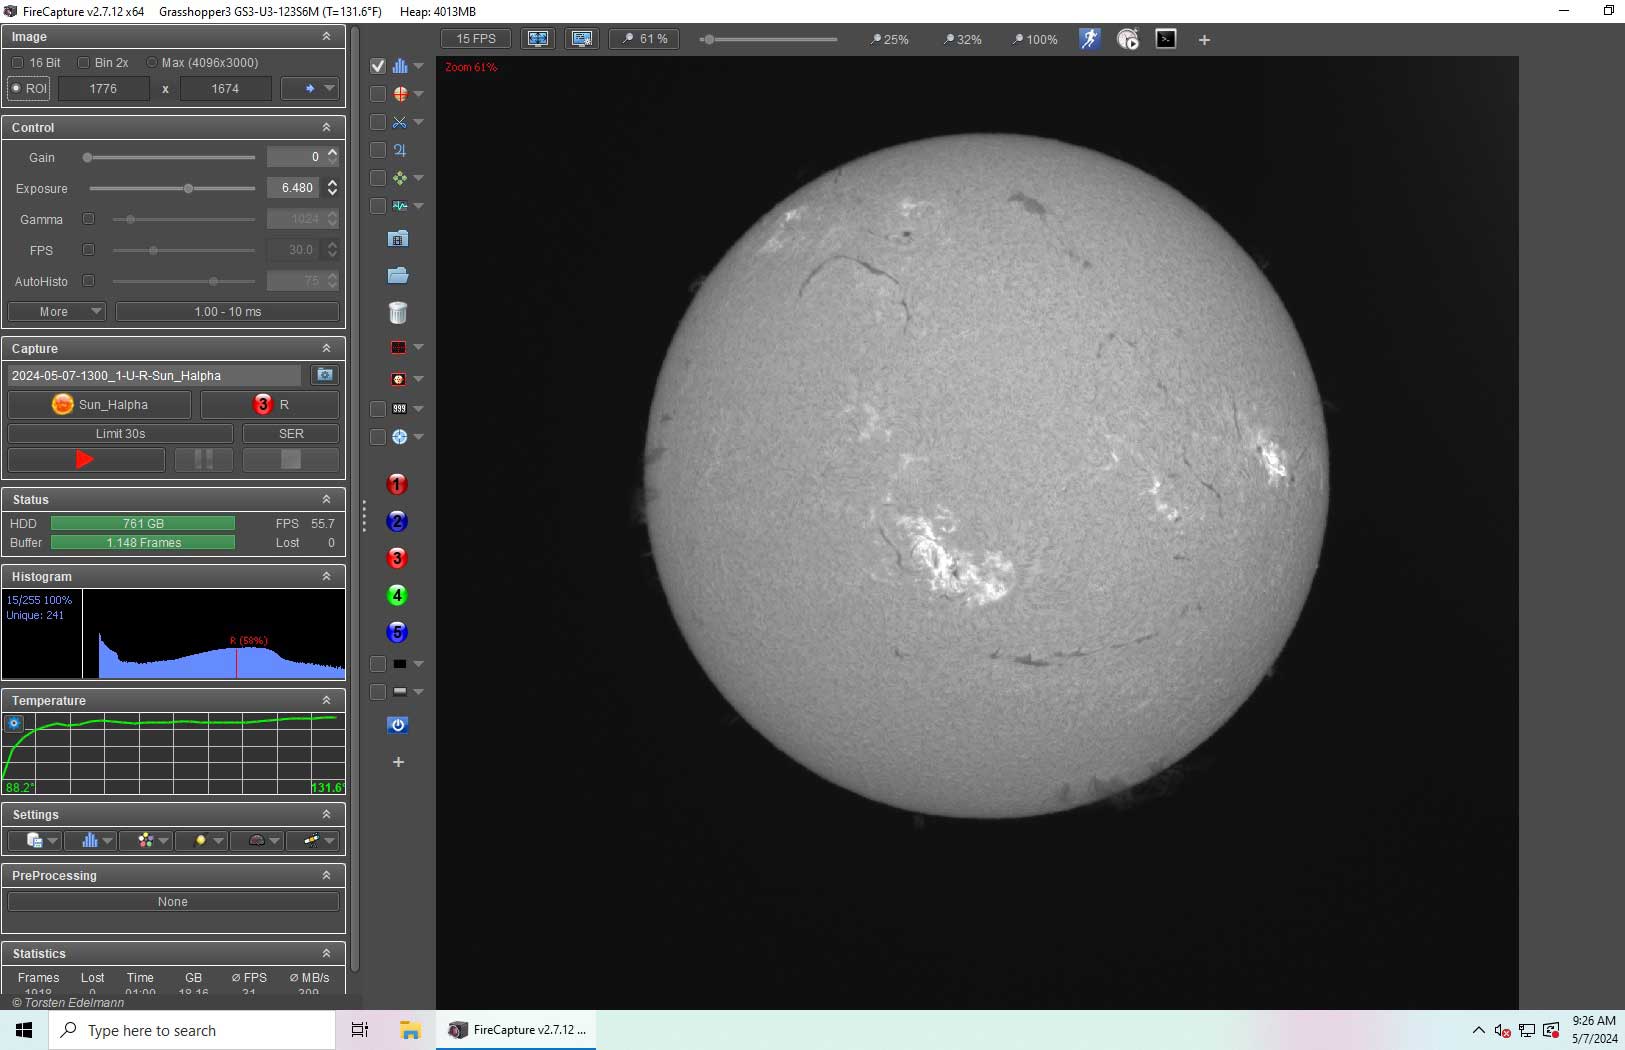Select the ROI radio button

(16, 89)
